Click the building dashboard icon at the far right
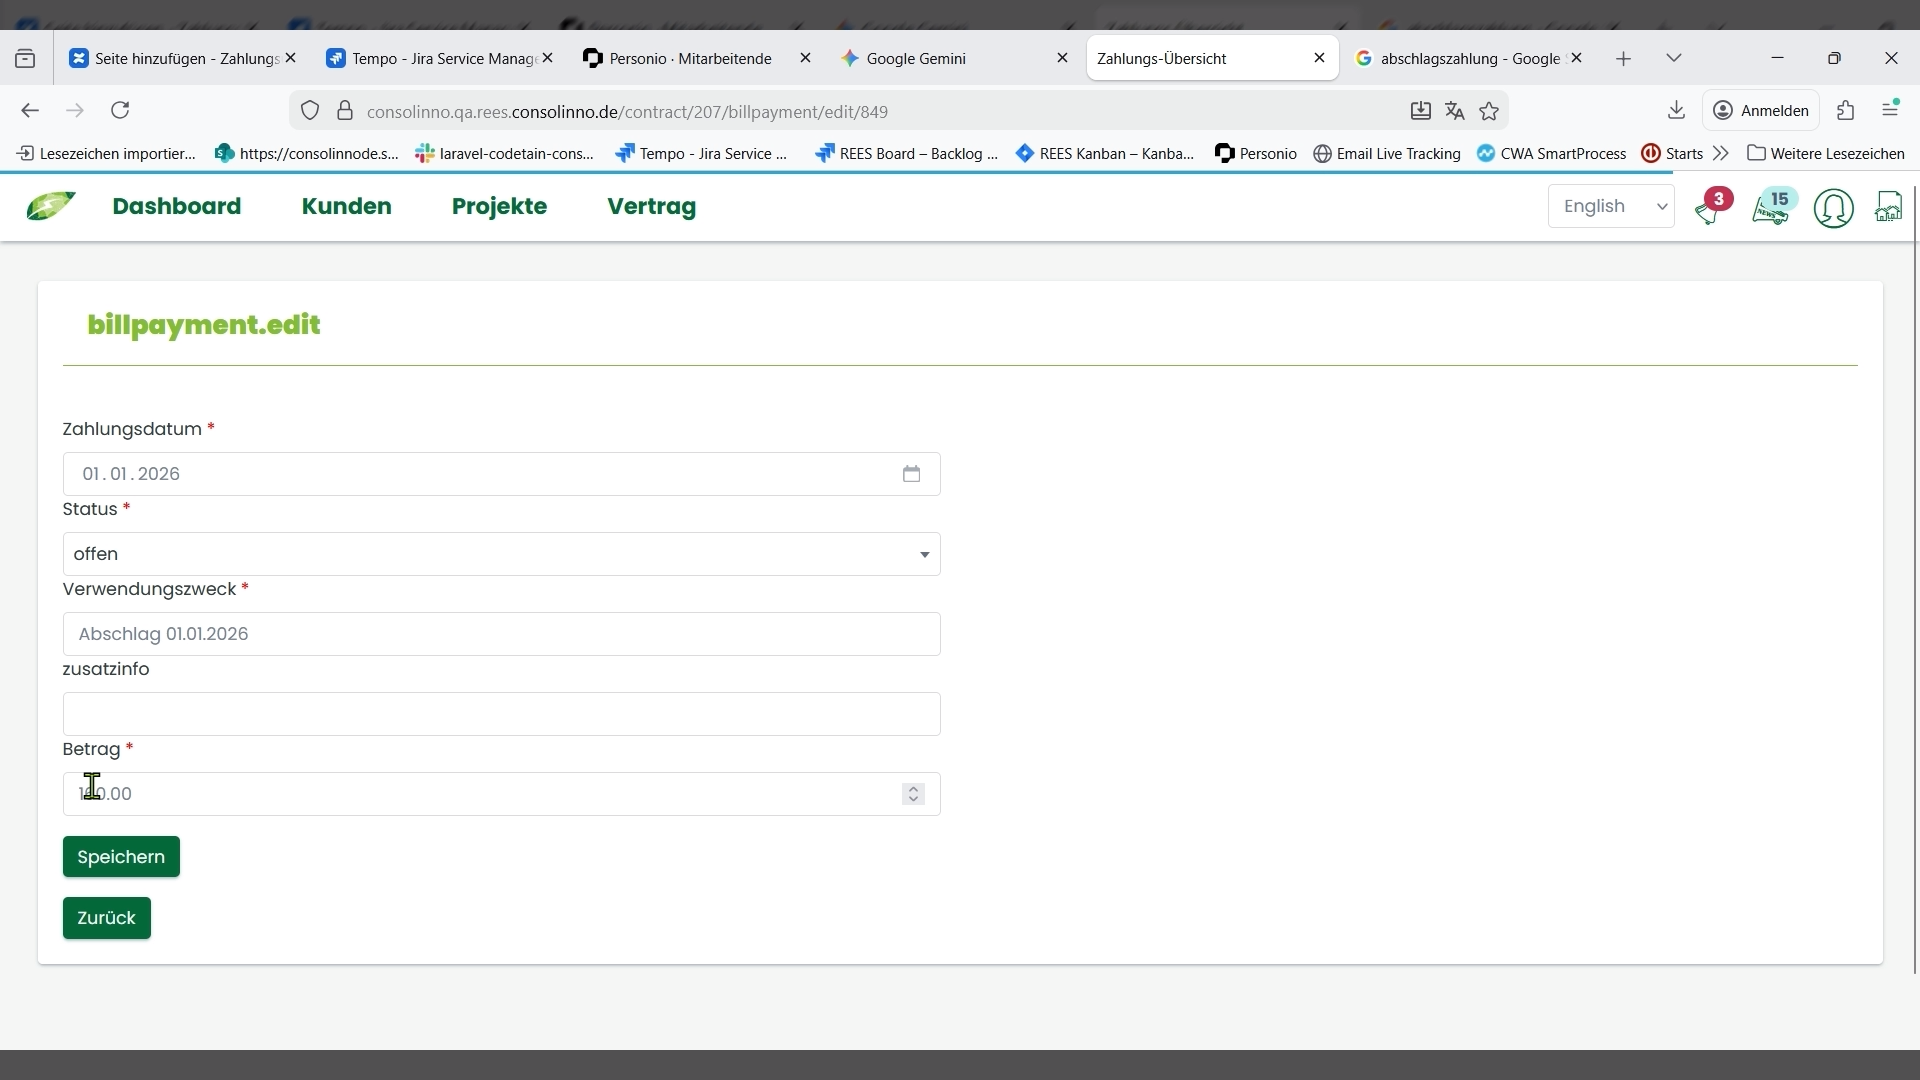The height and width of the screenshot is (1080, 1920). 1889,207
